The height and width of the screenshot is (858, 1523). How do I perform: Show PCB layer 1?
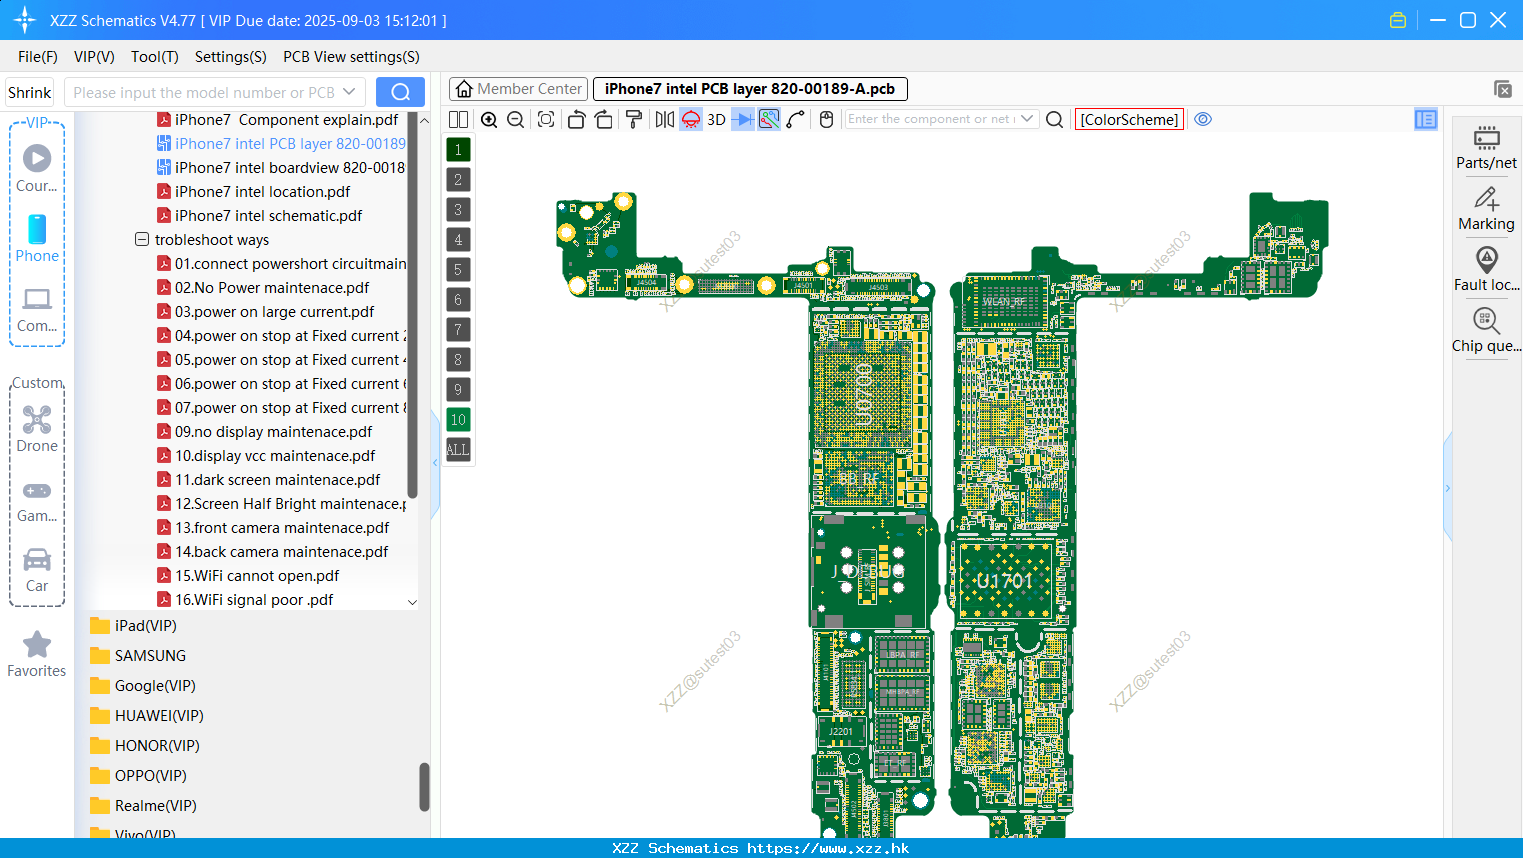(x=458, y=150)
